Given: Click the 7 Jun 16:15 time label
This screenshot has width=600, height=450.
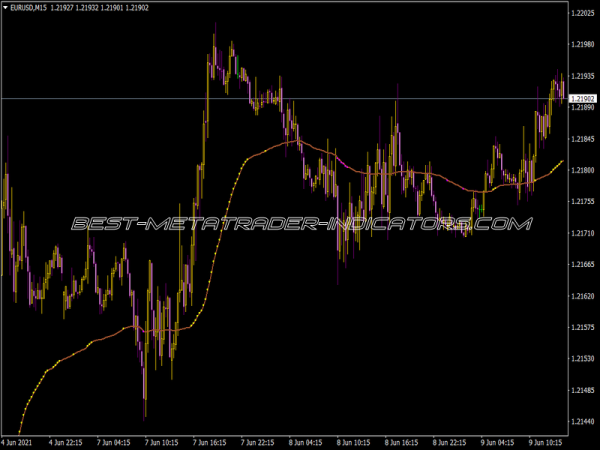Looking at the screenshot, I should 210,441.
